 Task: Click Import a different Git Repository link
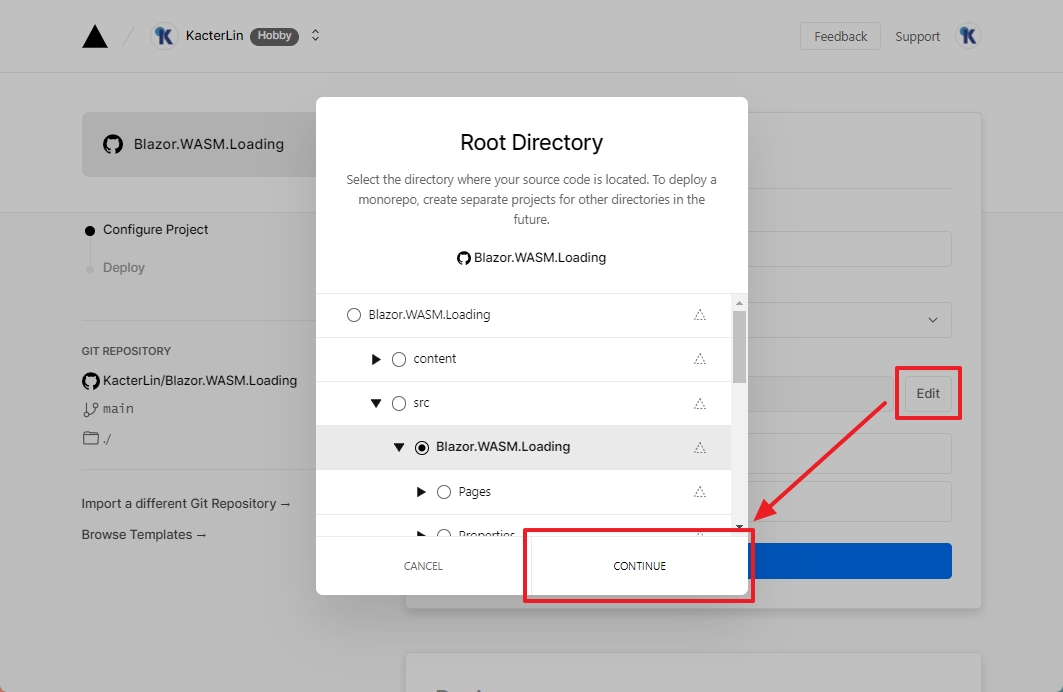186,504
